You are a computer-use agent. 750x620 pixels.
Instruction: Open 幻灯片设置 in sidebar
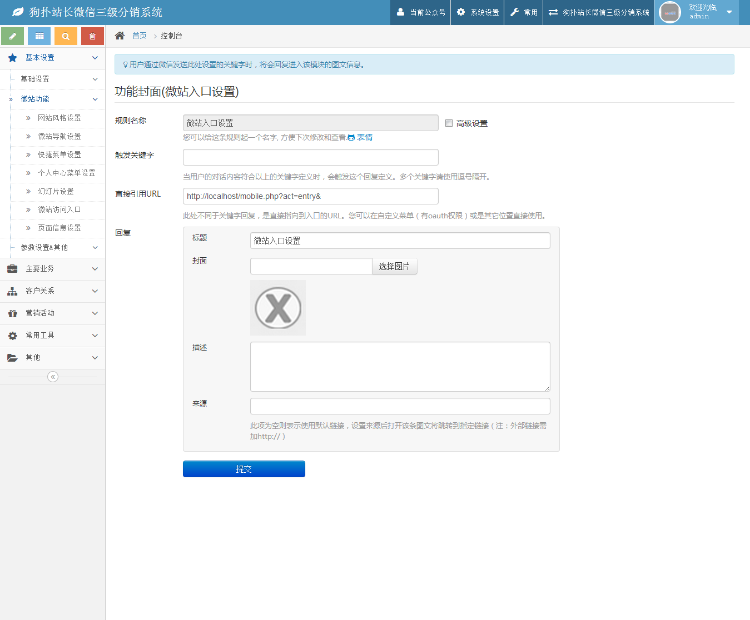(55, 191)
